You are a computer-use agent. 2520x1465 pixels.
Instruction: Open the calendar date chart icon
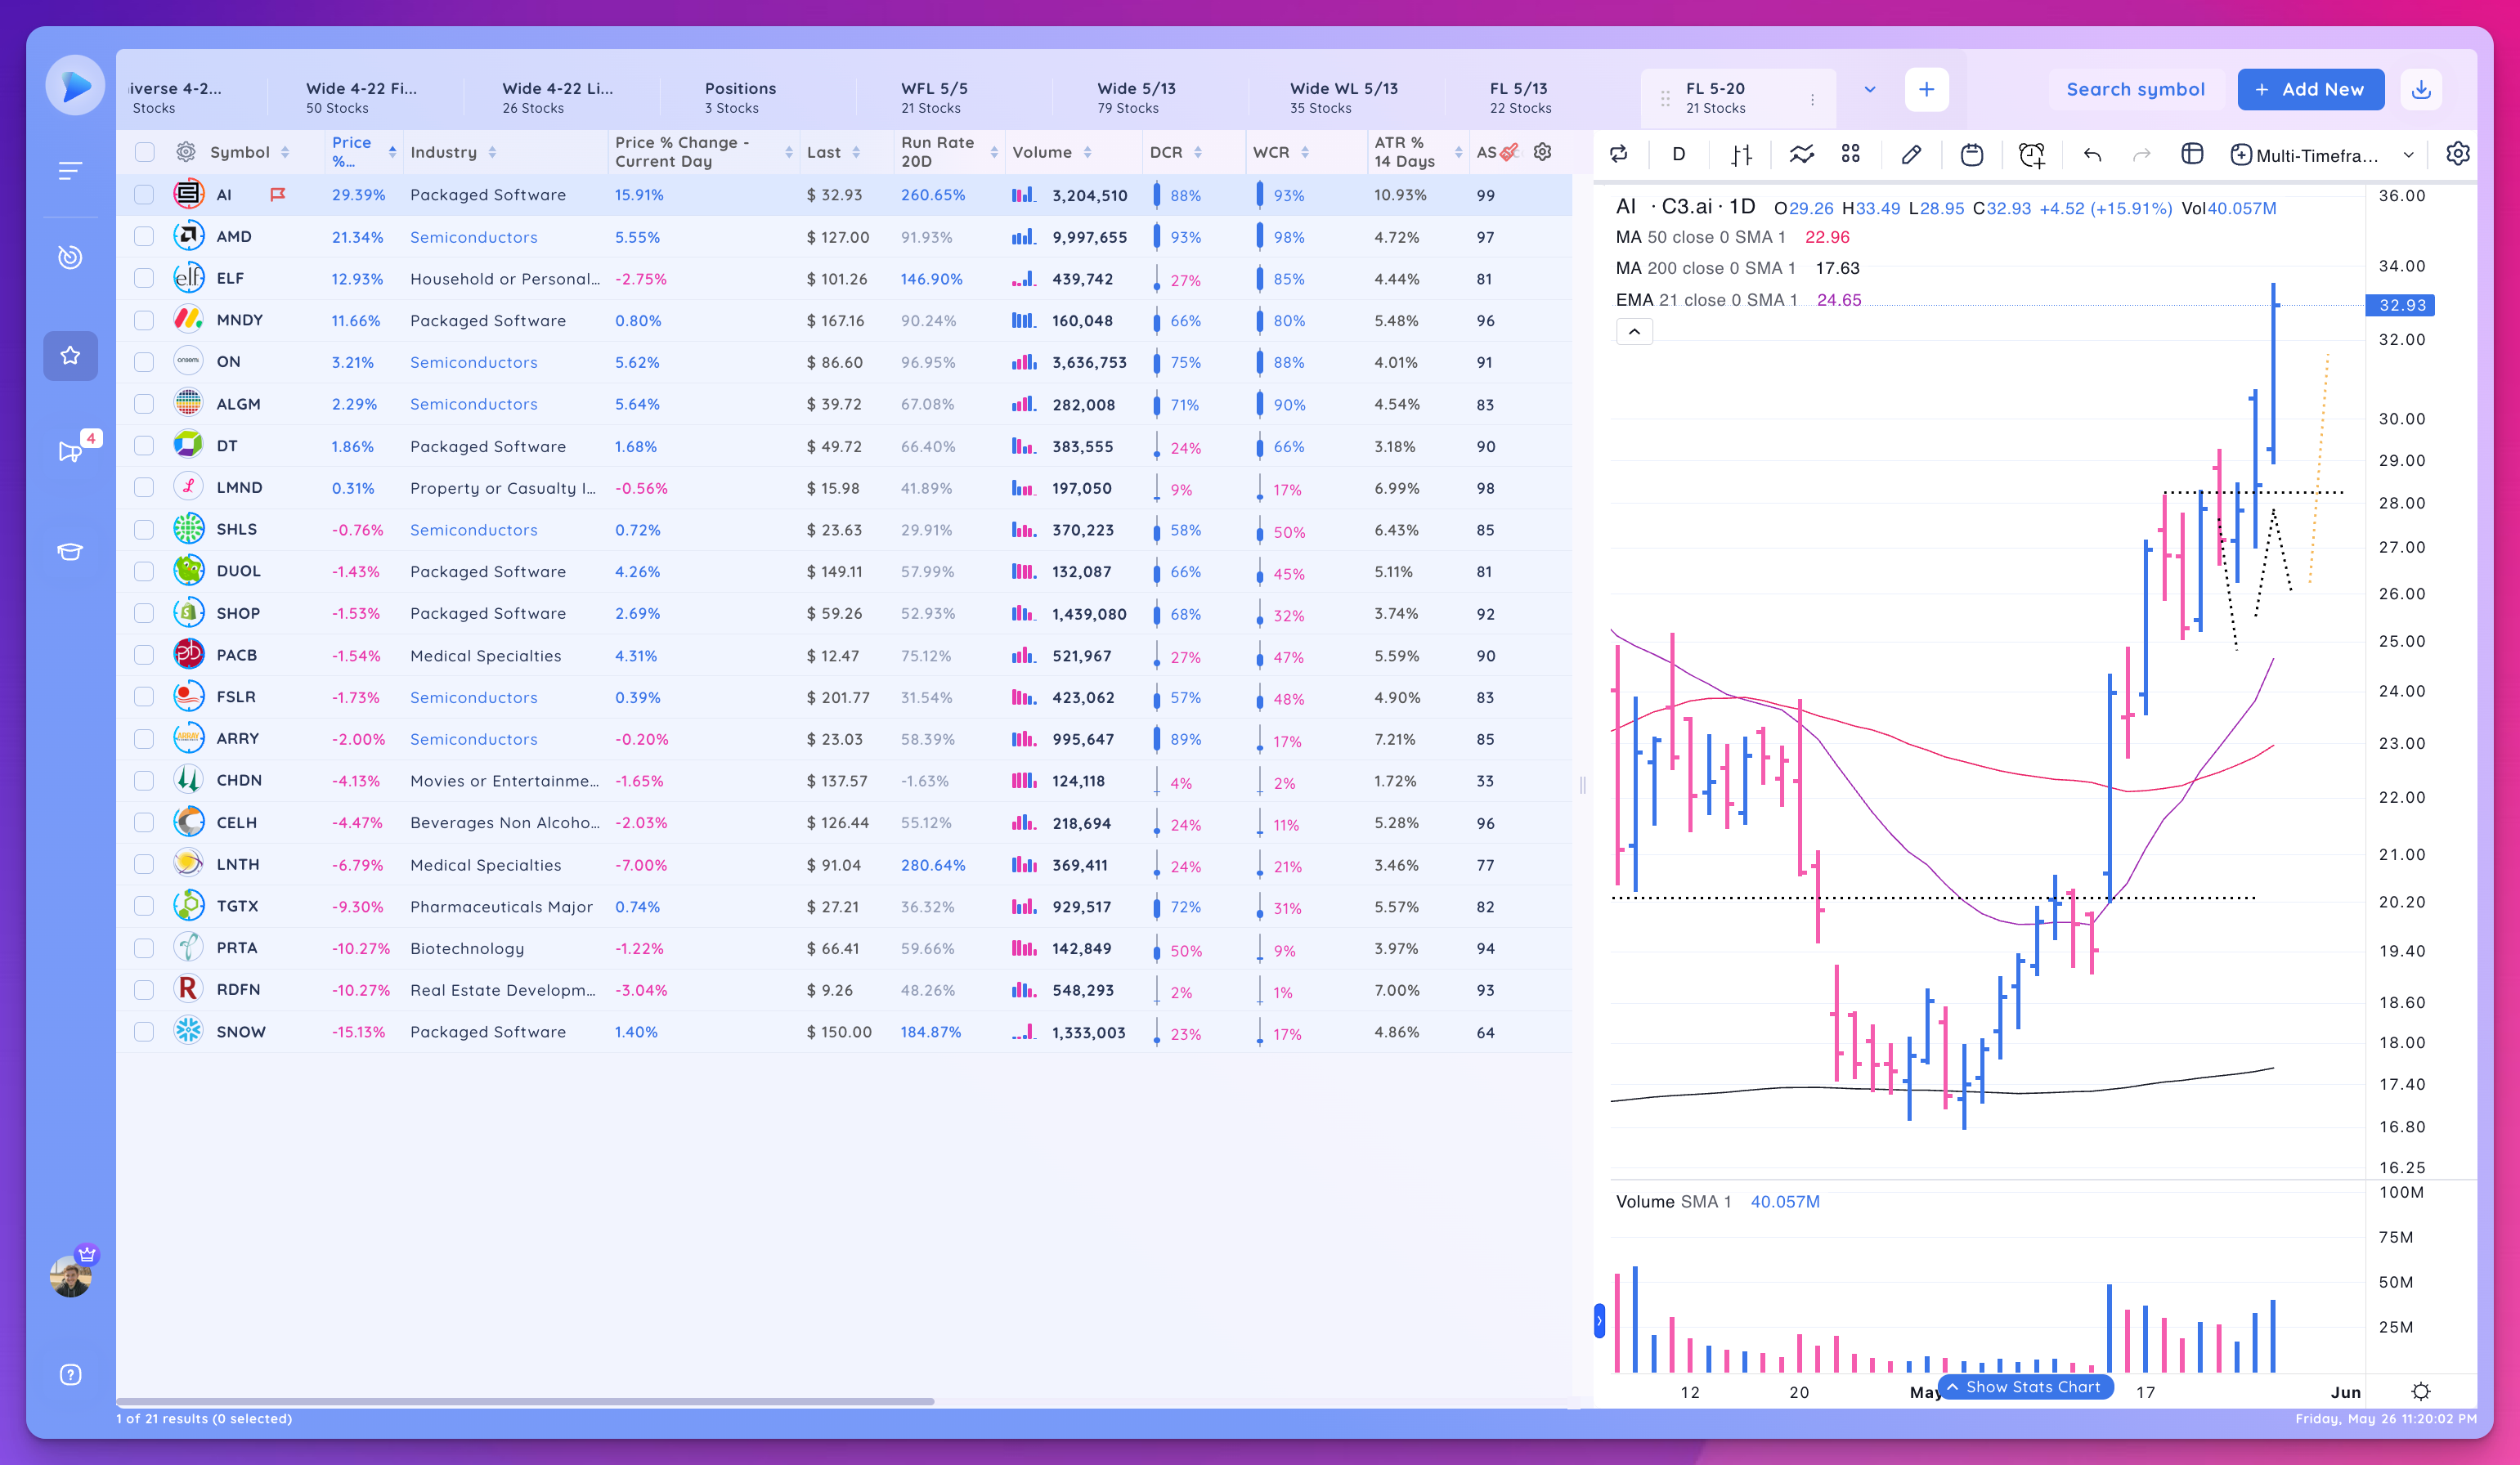point(1972,154)
